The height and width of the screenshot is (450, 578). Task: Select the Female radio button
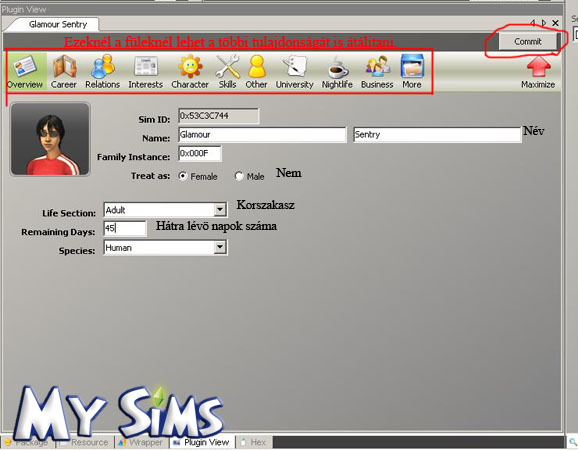coord(182,176)
